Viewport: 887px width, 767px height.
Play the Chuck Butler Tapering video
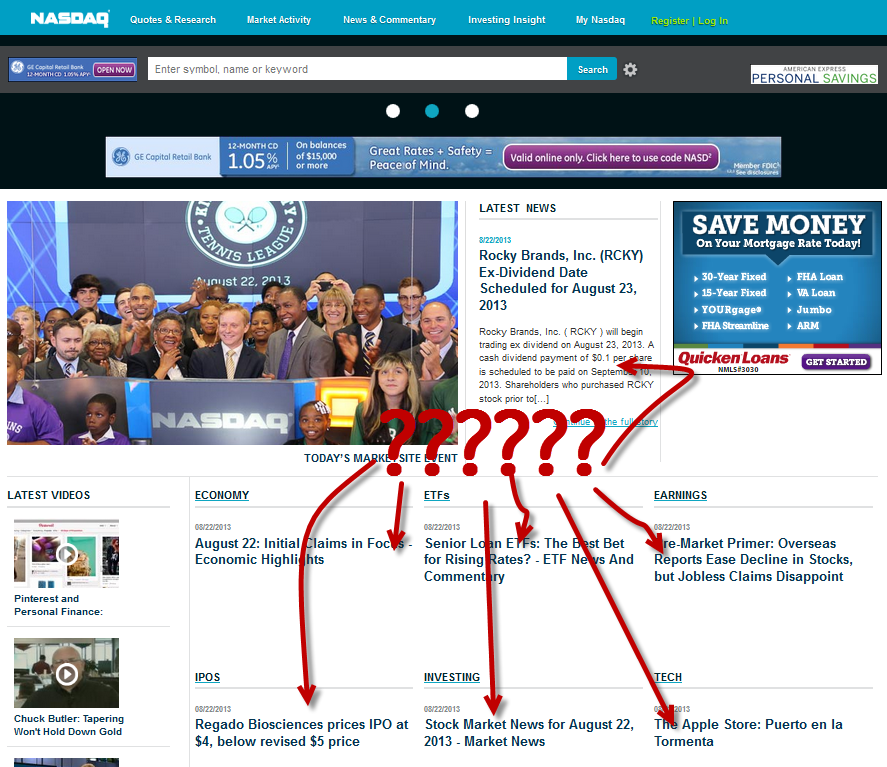point(66,673)
